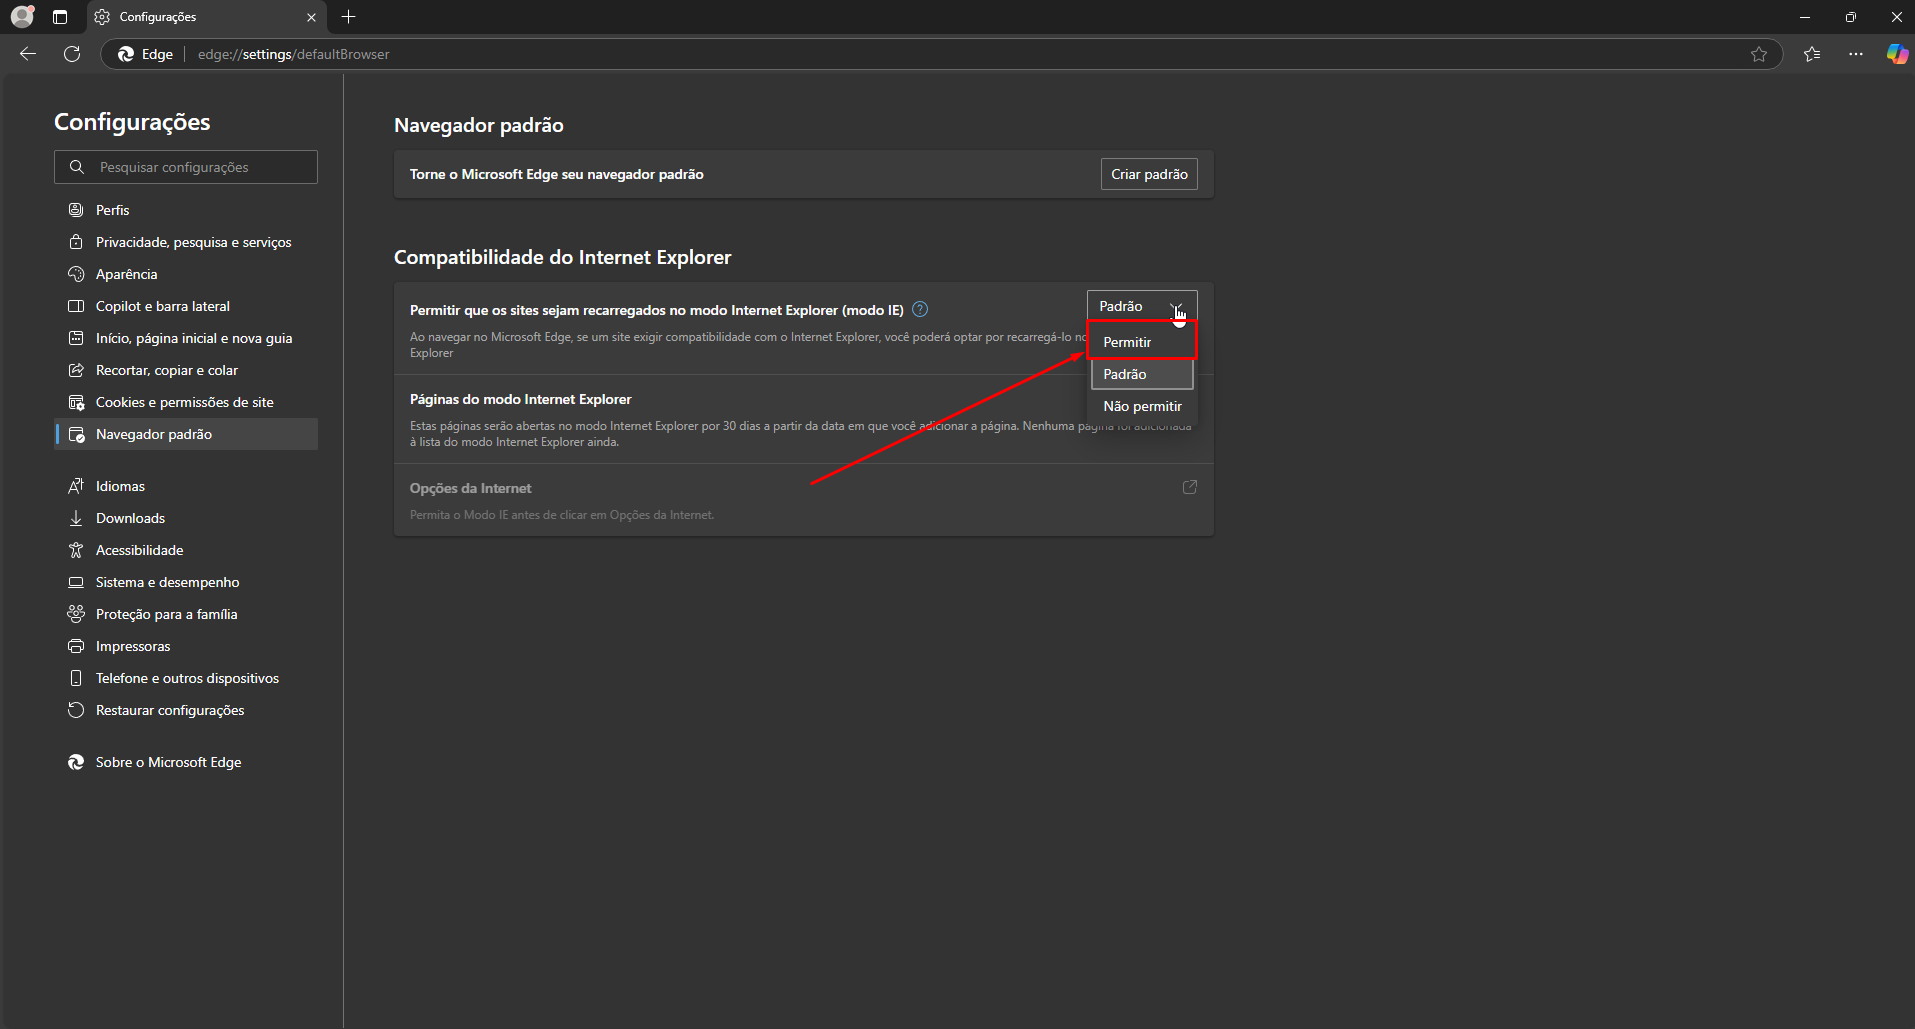Open Sobre o Microsoft Edge page

click(168, 762)
